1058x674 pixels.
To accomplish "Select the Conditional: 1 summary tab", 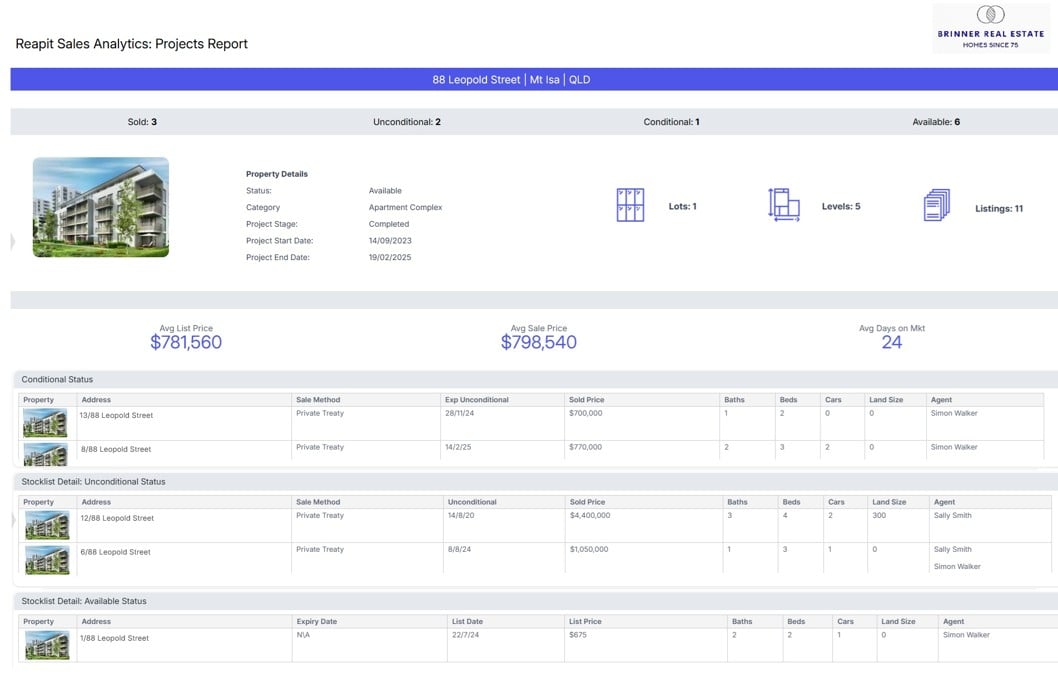I will [x=671, y=122].
